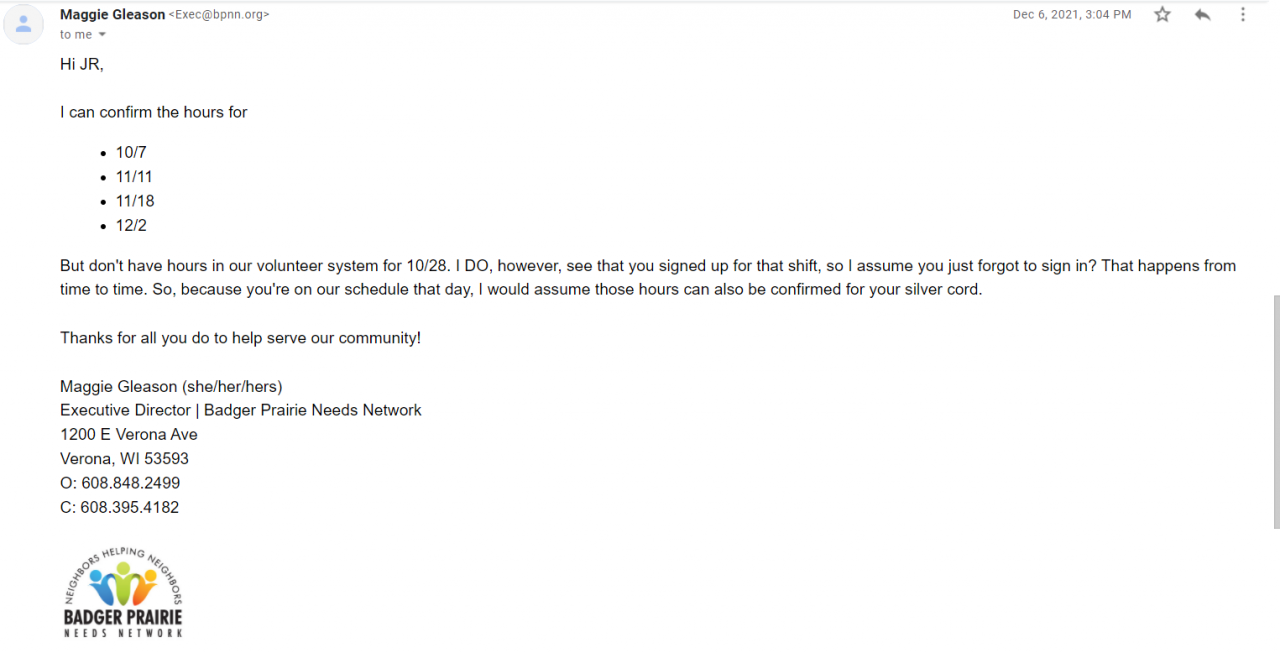Click the Verona, WI 53593 line
The image size is (1280, 653).
coord(124,459)
